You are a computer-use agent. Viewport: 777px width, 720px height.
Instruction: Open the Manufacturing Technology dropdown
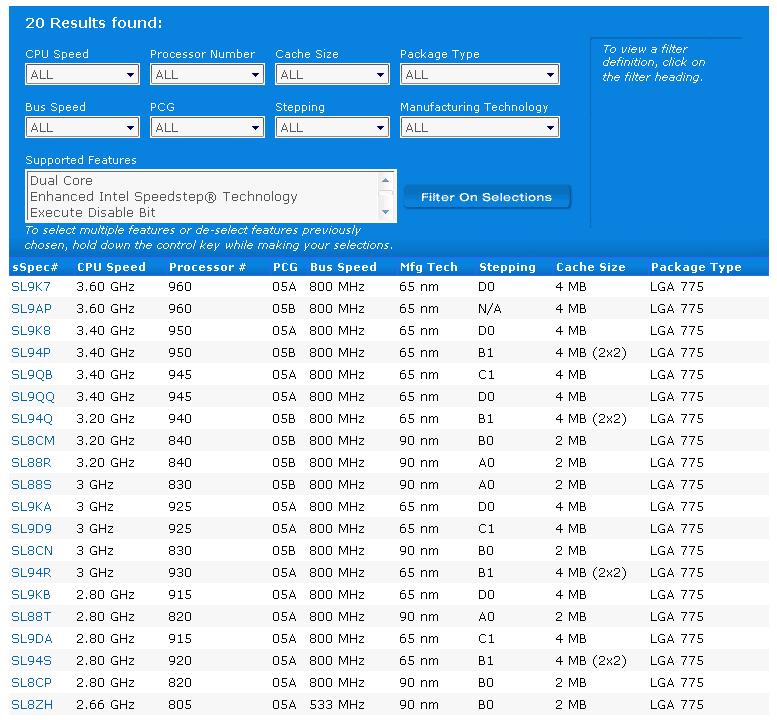coord(480,128)
